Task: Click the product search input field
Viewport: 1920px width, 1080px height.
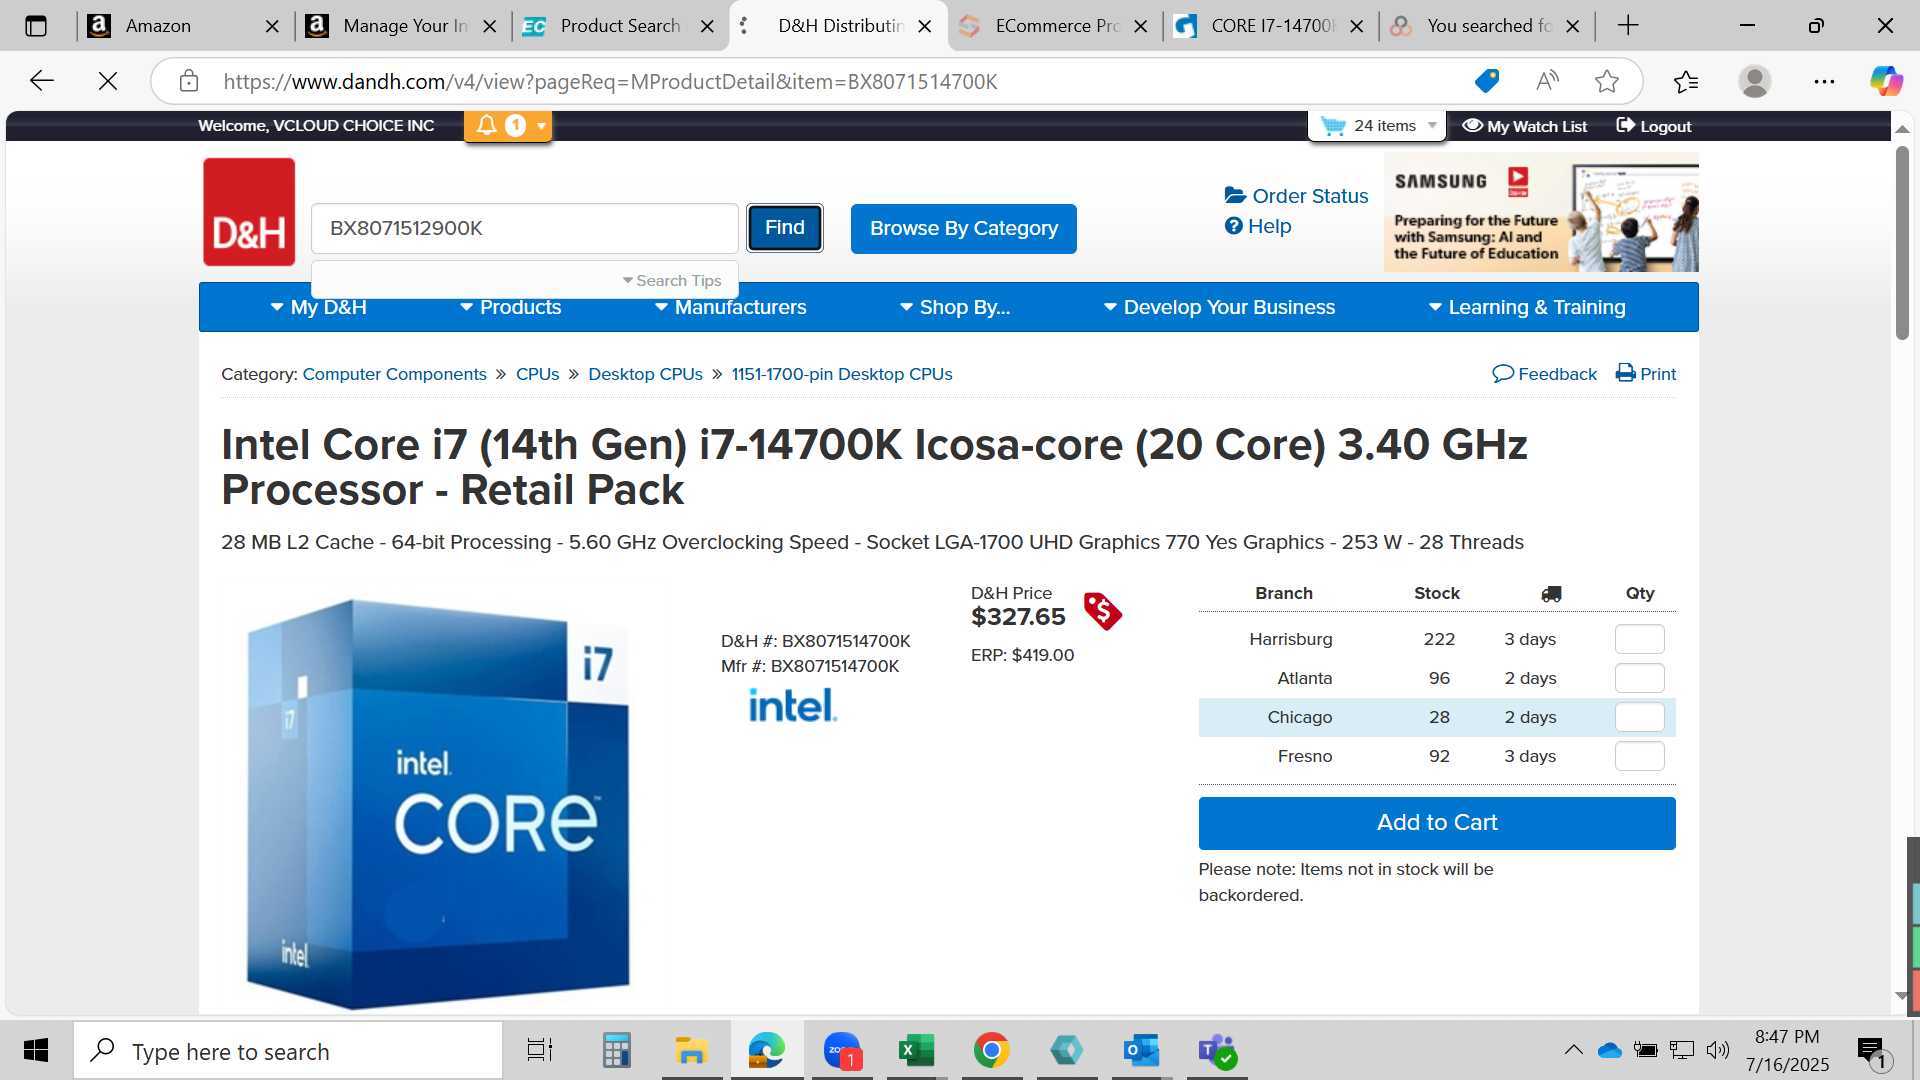Action: click(x=524, y=228)
